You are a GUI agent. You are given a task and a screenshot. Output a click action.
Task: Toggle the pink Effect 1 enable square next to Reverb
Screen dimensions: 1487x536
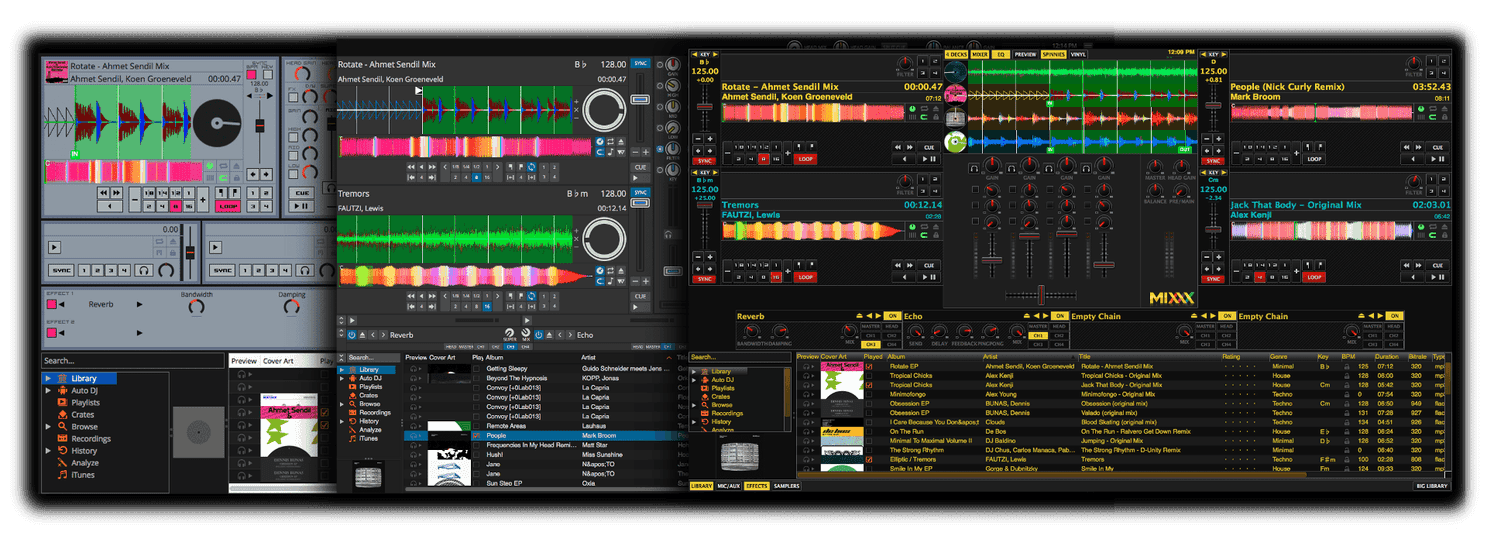coord(50,304)
